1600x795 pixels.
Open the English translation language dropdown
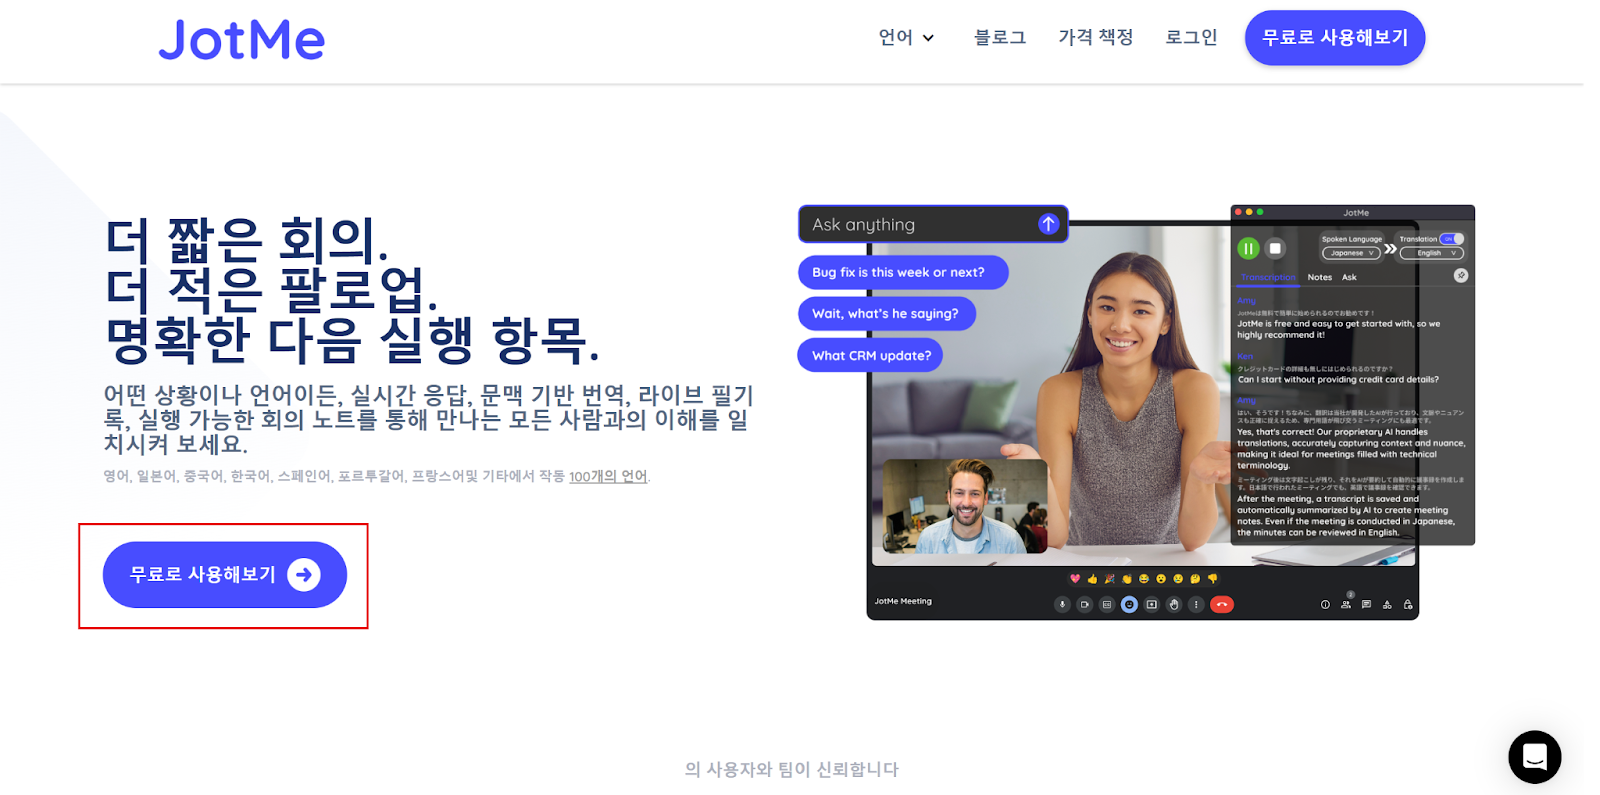pyautogui.click(x=1432, y=253)
